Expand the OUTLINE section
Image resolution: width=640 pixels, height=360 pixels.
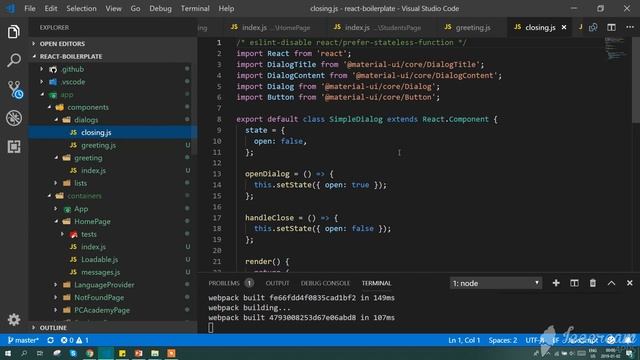(112, 328)
